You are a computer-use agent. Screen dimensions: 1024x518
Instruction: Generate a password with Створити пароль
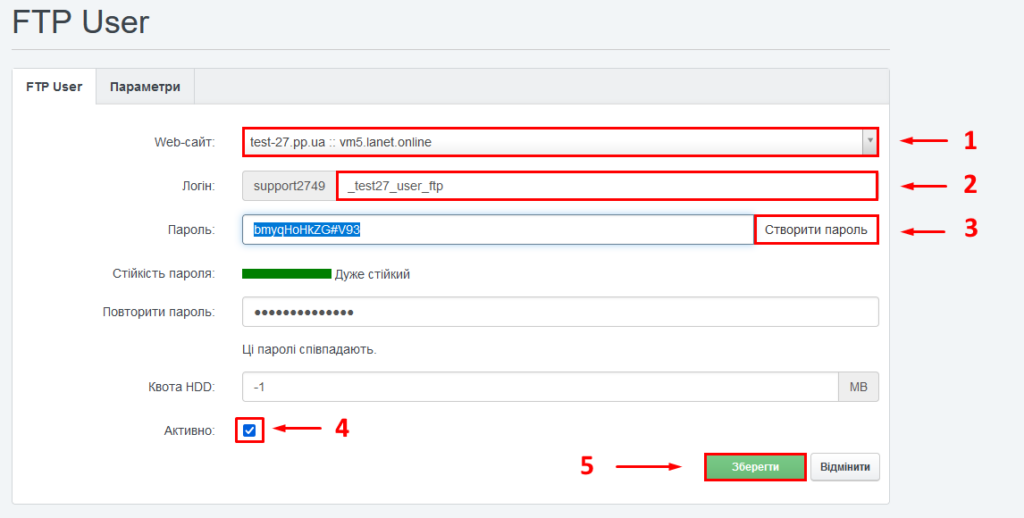816,230
